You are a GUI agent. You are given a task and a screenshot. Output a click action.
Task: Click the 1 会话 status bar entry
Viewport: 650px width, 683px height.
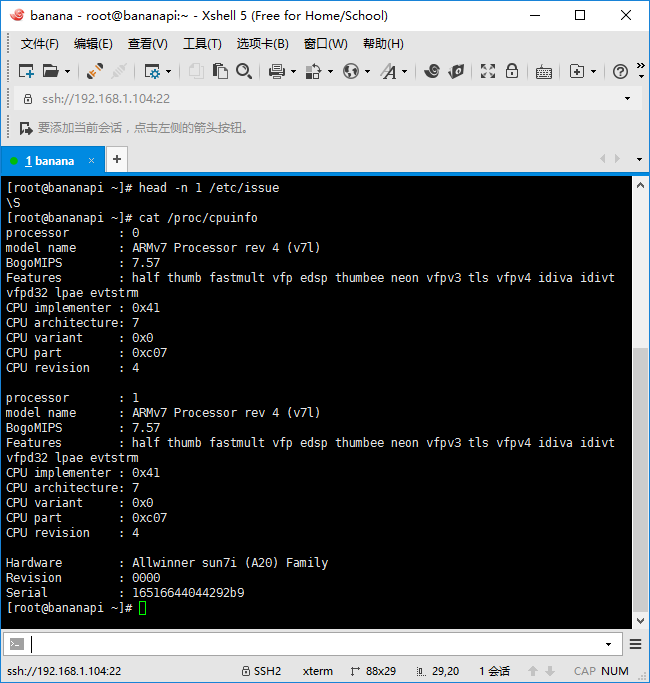[x=494, y=671]
